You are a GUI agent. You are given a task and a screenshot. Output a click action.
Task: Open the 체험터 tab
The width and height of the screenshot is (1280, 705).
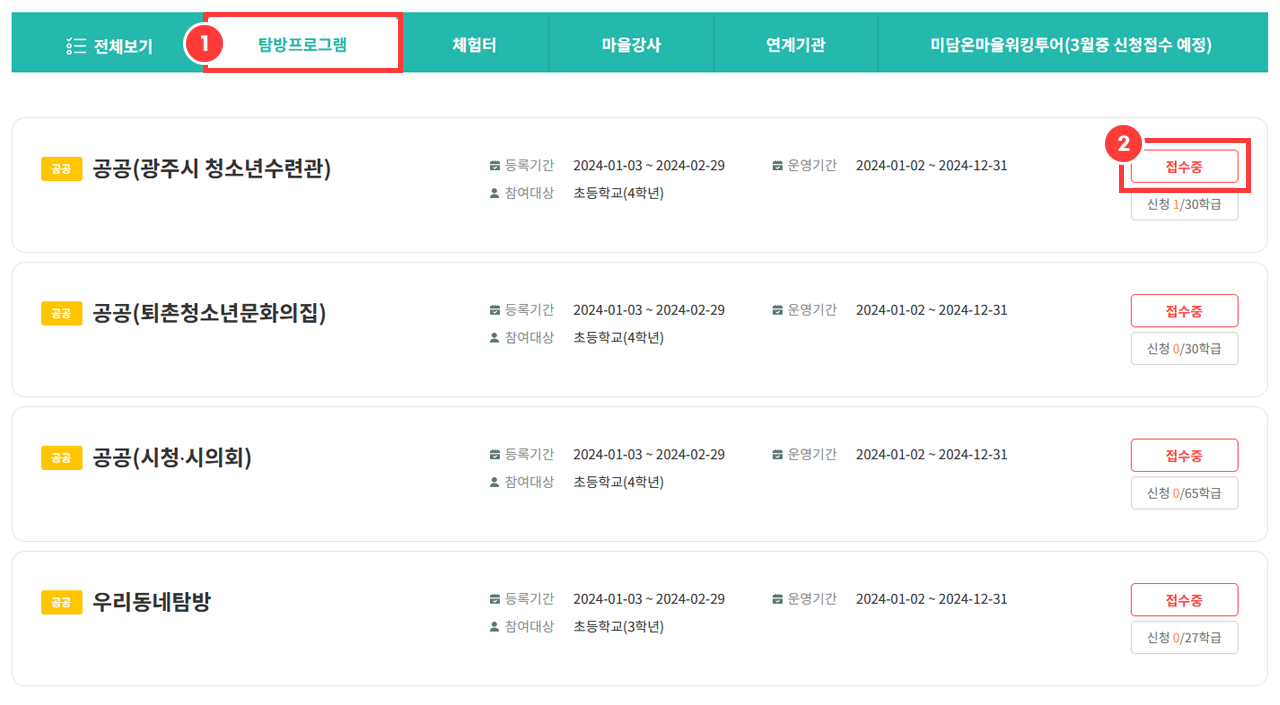474,44
